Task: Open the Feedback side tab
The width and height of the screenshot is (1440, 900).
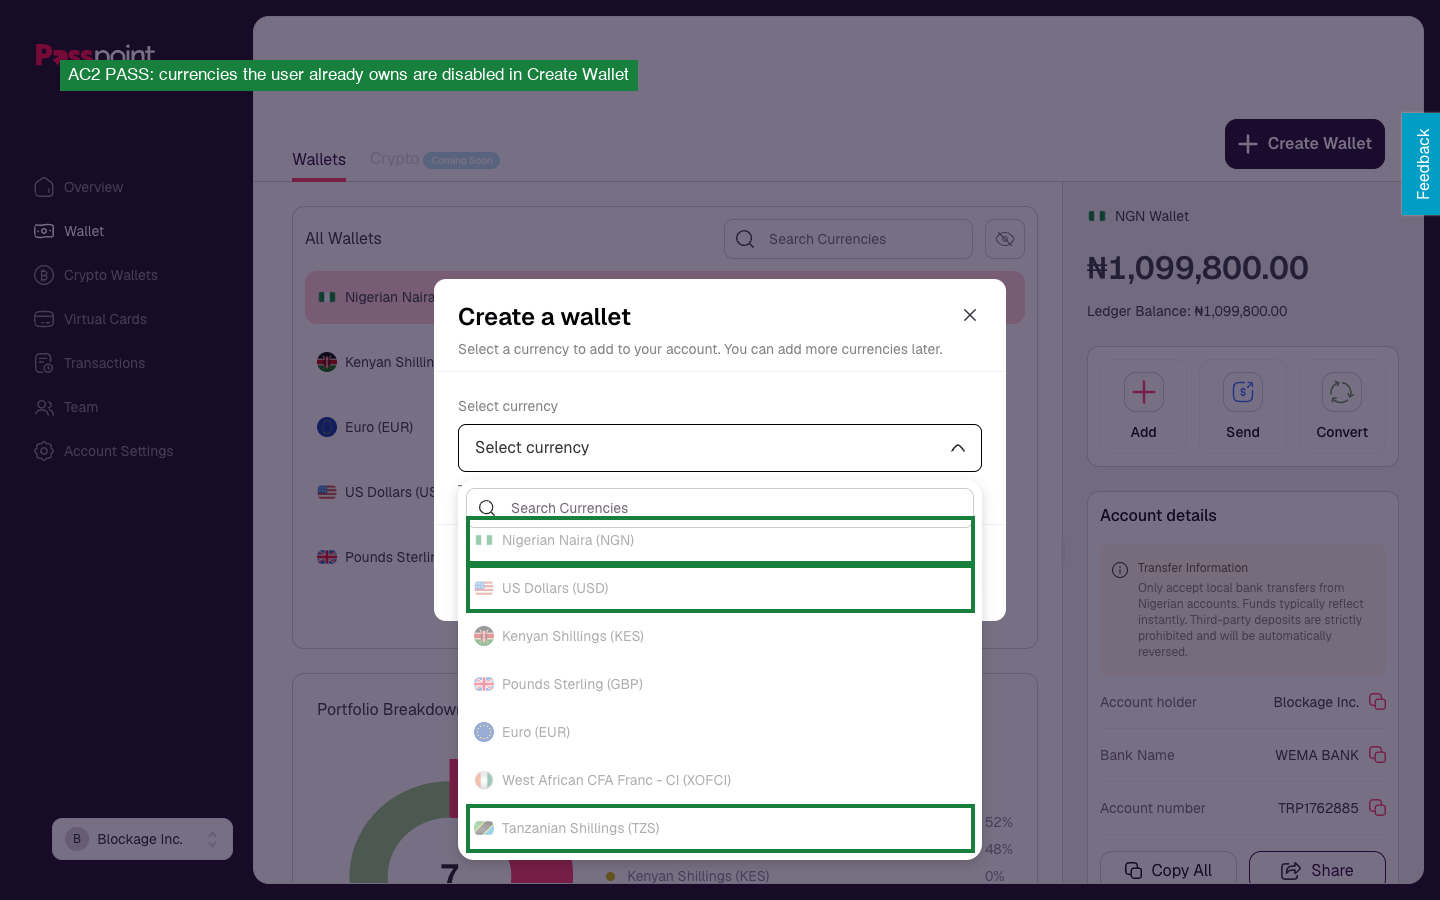Action: [x=1421, y=164]
